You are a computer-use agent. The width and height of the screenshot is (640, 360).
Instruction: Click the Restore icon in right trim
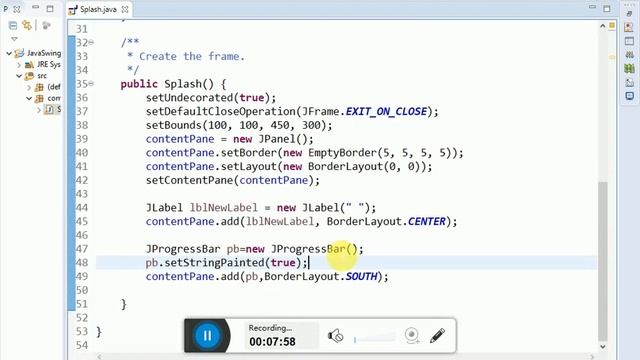629,14
